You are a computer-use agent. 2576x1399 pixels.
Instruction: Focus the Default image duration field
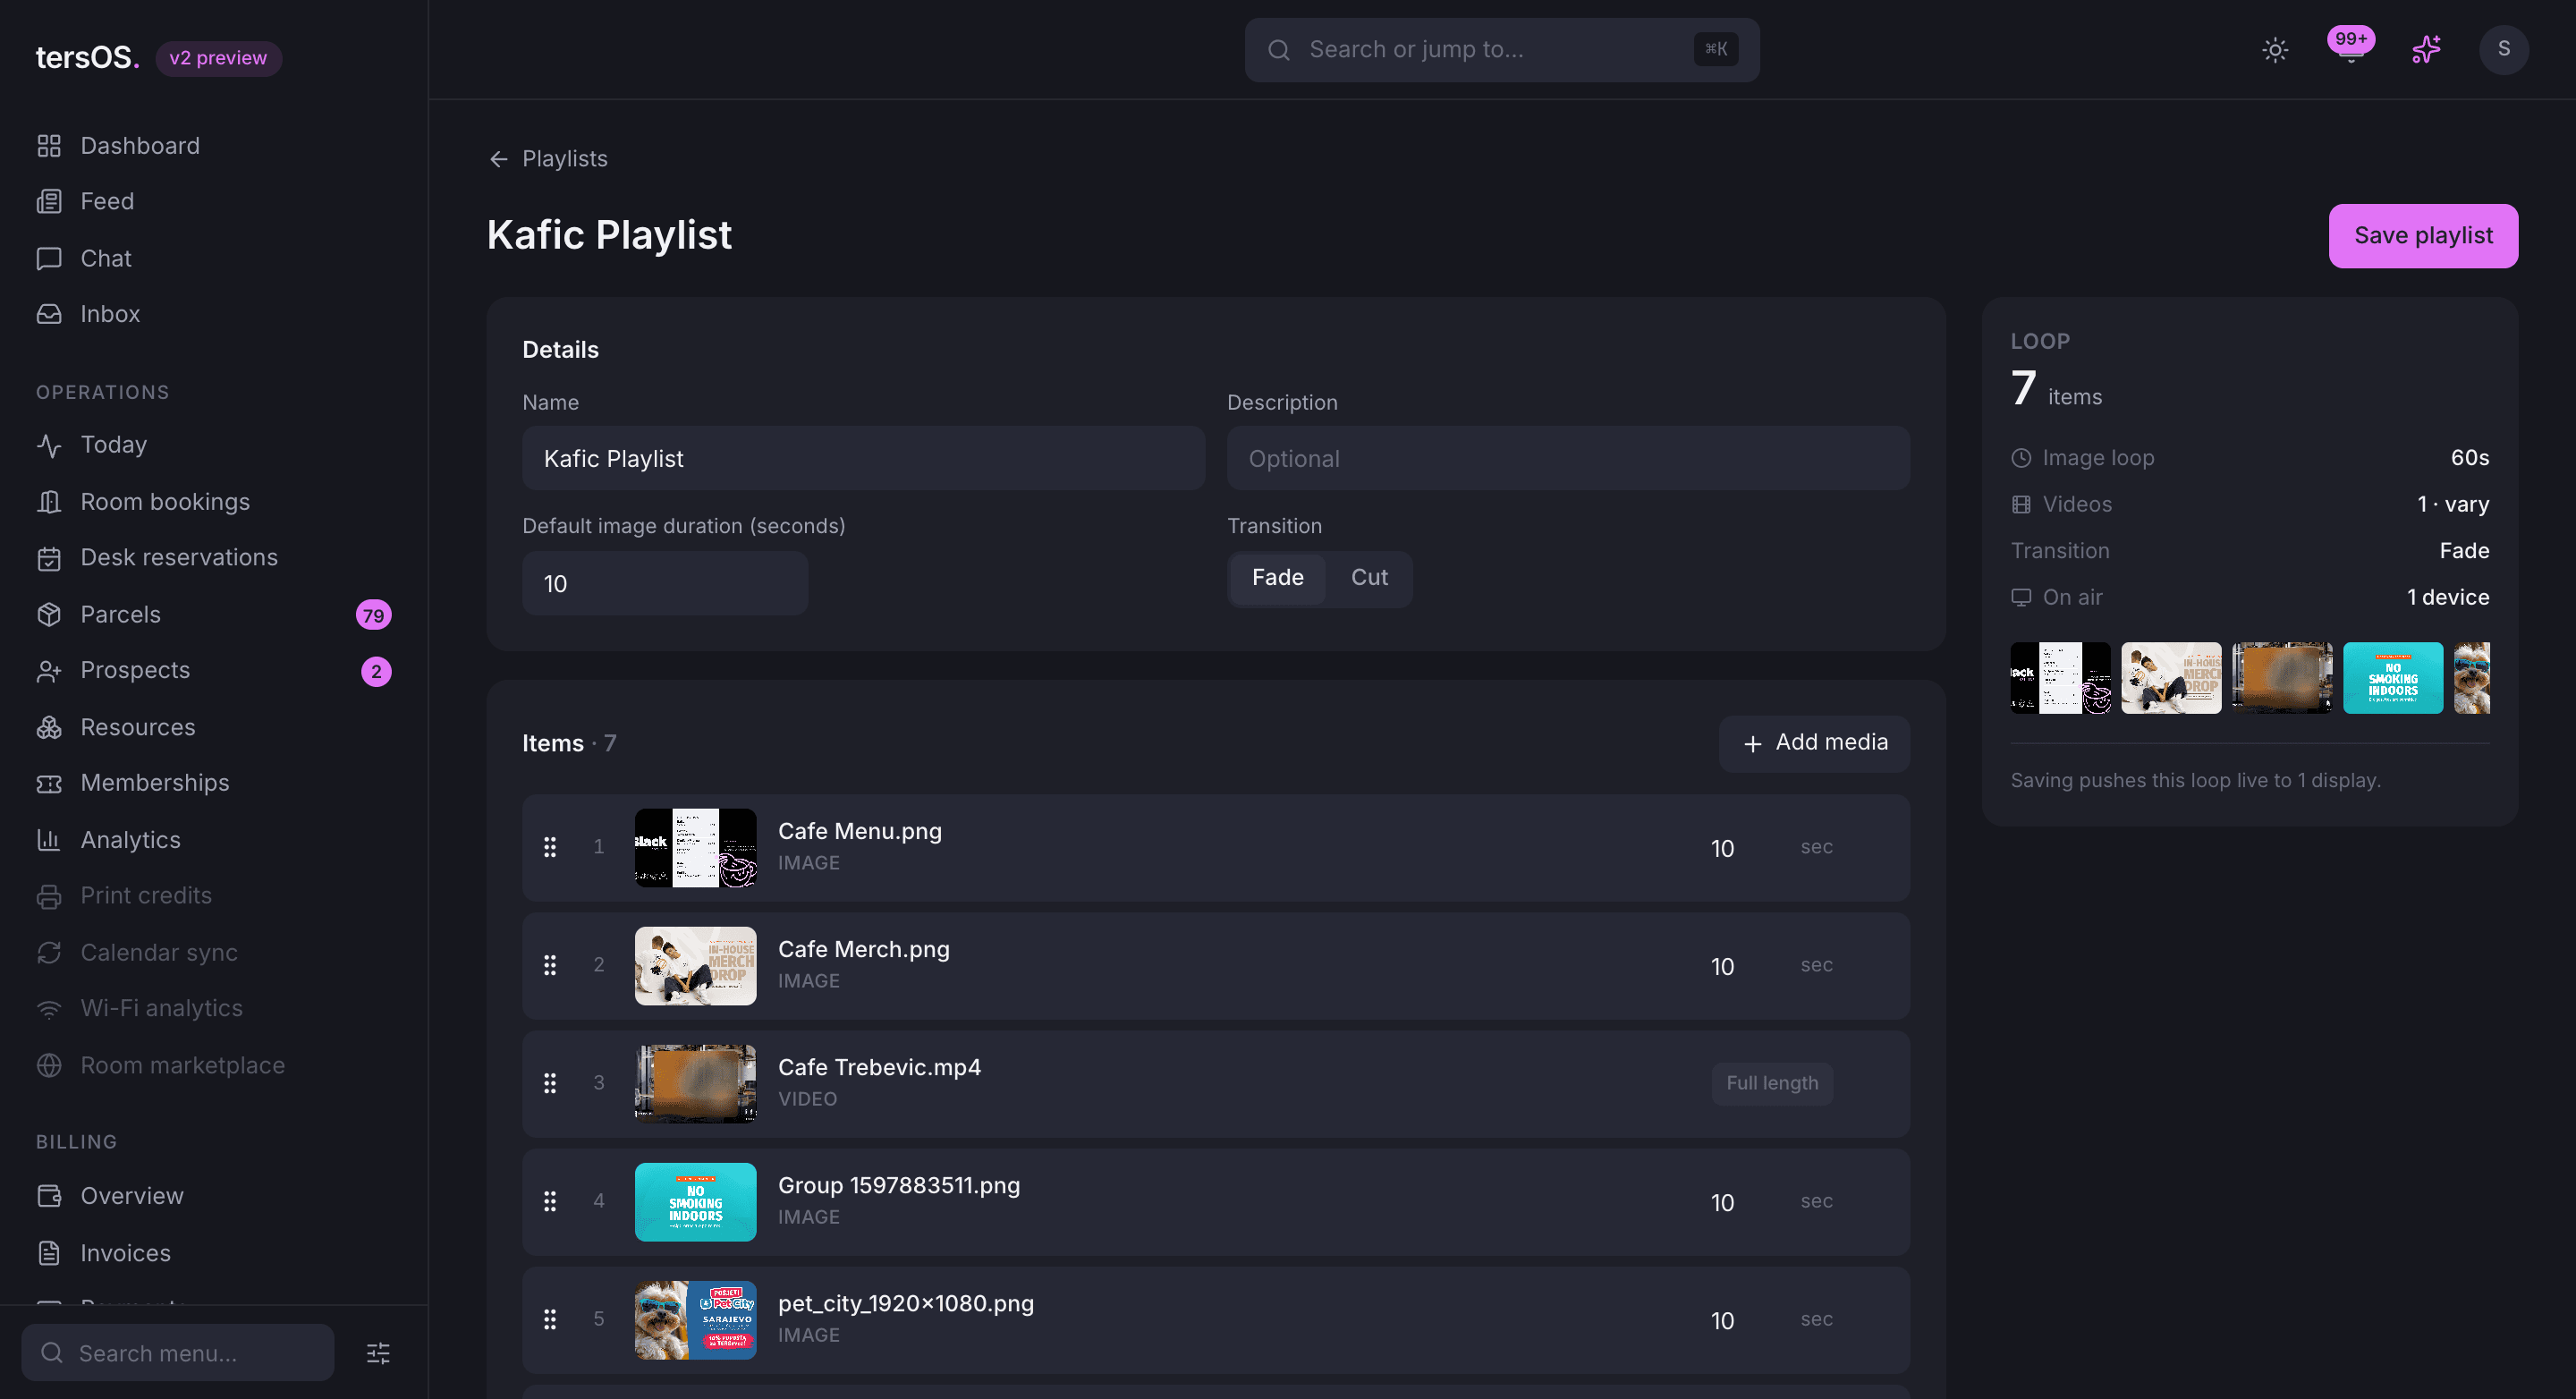click(x=665, y=583)
